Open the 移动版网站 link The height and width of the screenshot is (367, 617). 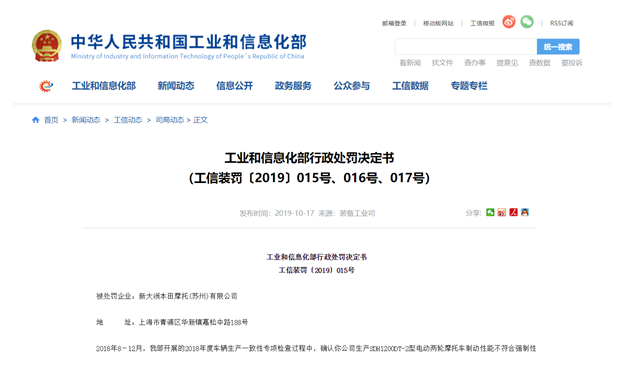[438, 23]
